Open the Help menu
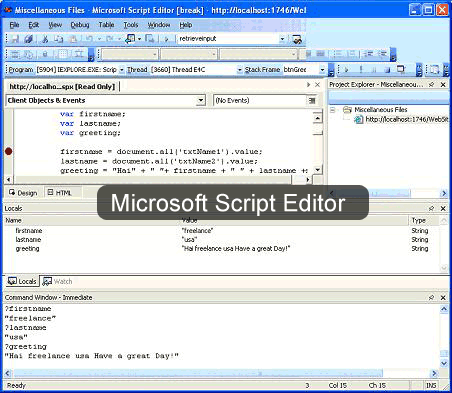 186,25
